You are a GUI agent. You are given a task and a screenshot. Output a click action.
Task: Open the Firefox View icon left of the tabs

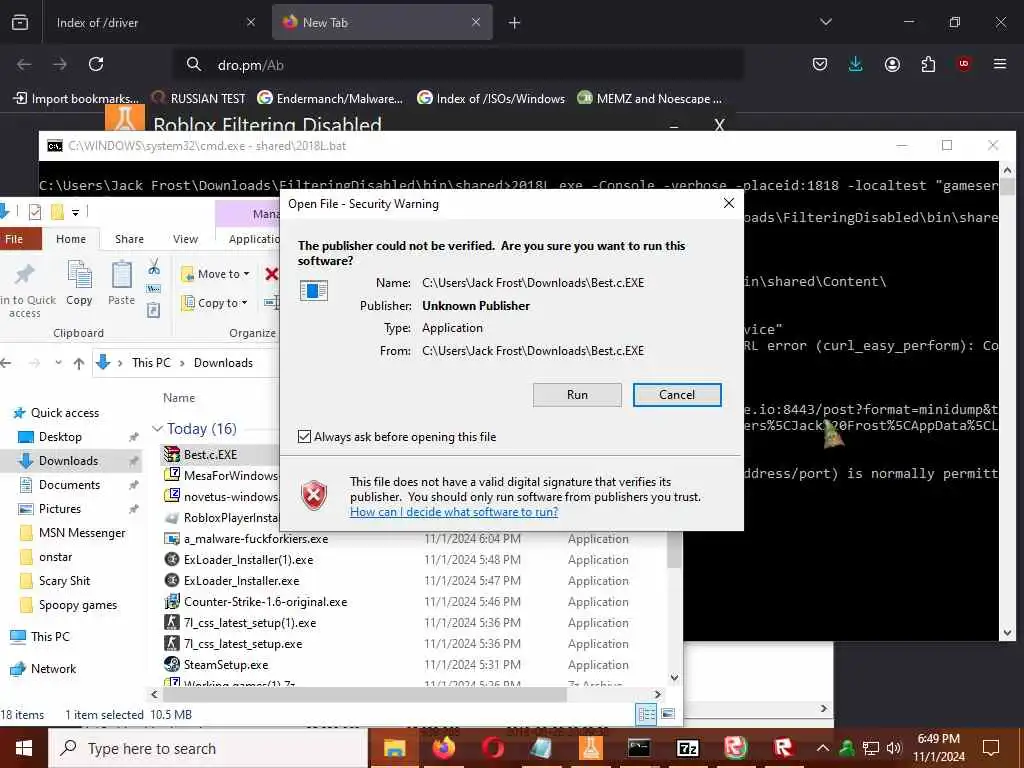20,22
